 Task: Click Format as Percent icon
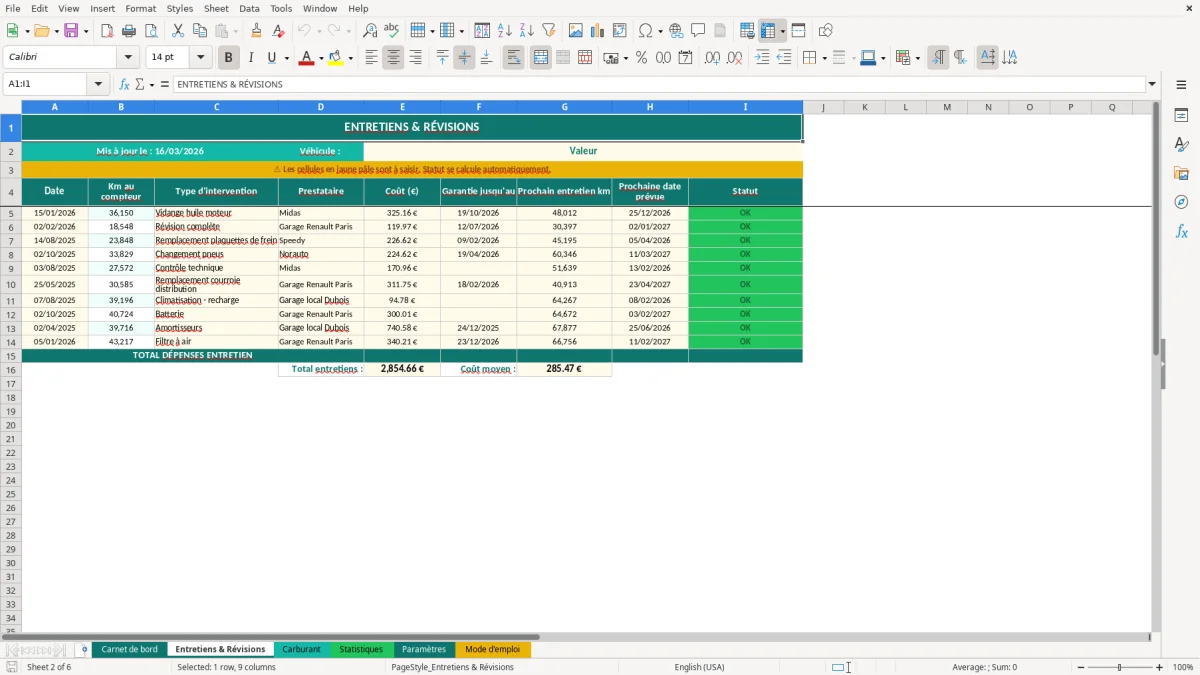tap(642, 58)
